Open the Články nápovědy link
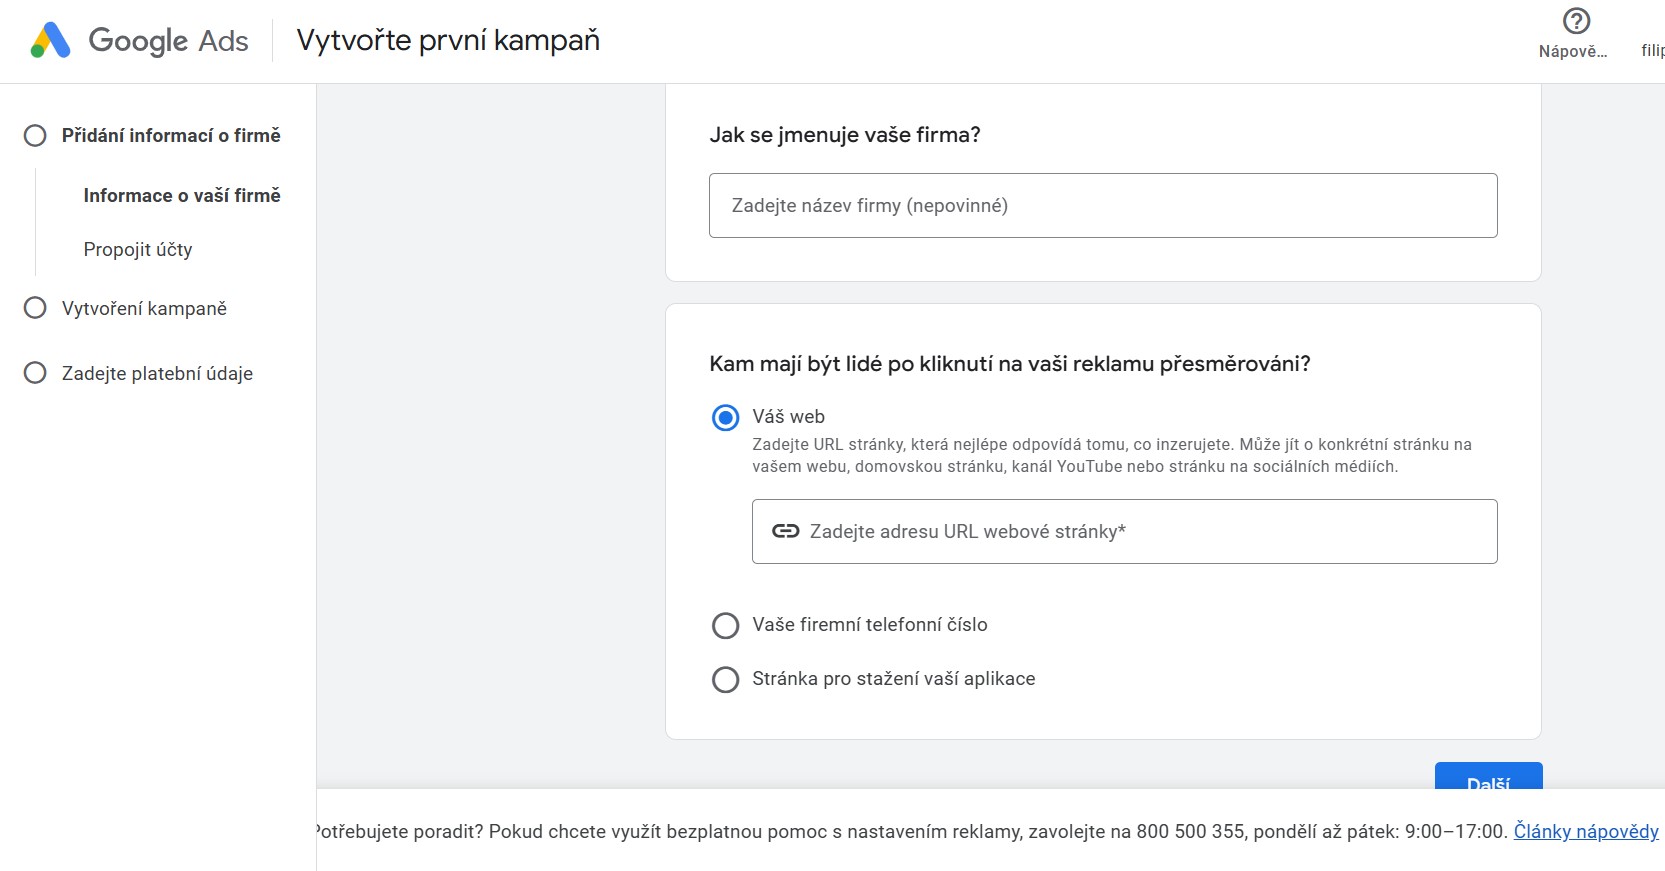 [x=1585, y=831]
